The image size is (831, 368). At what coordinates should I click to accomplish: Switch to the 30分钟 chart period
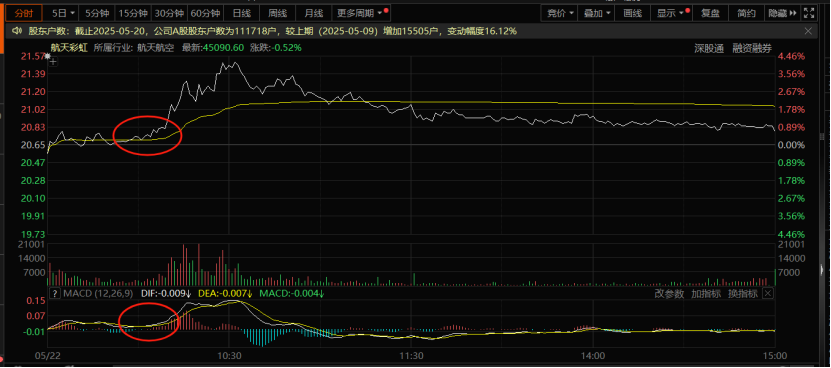pos(169,13)
